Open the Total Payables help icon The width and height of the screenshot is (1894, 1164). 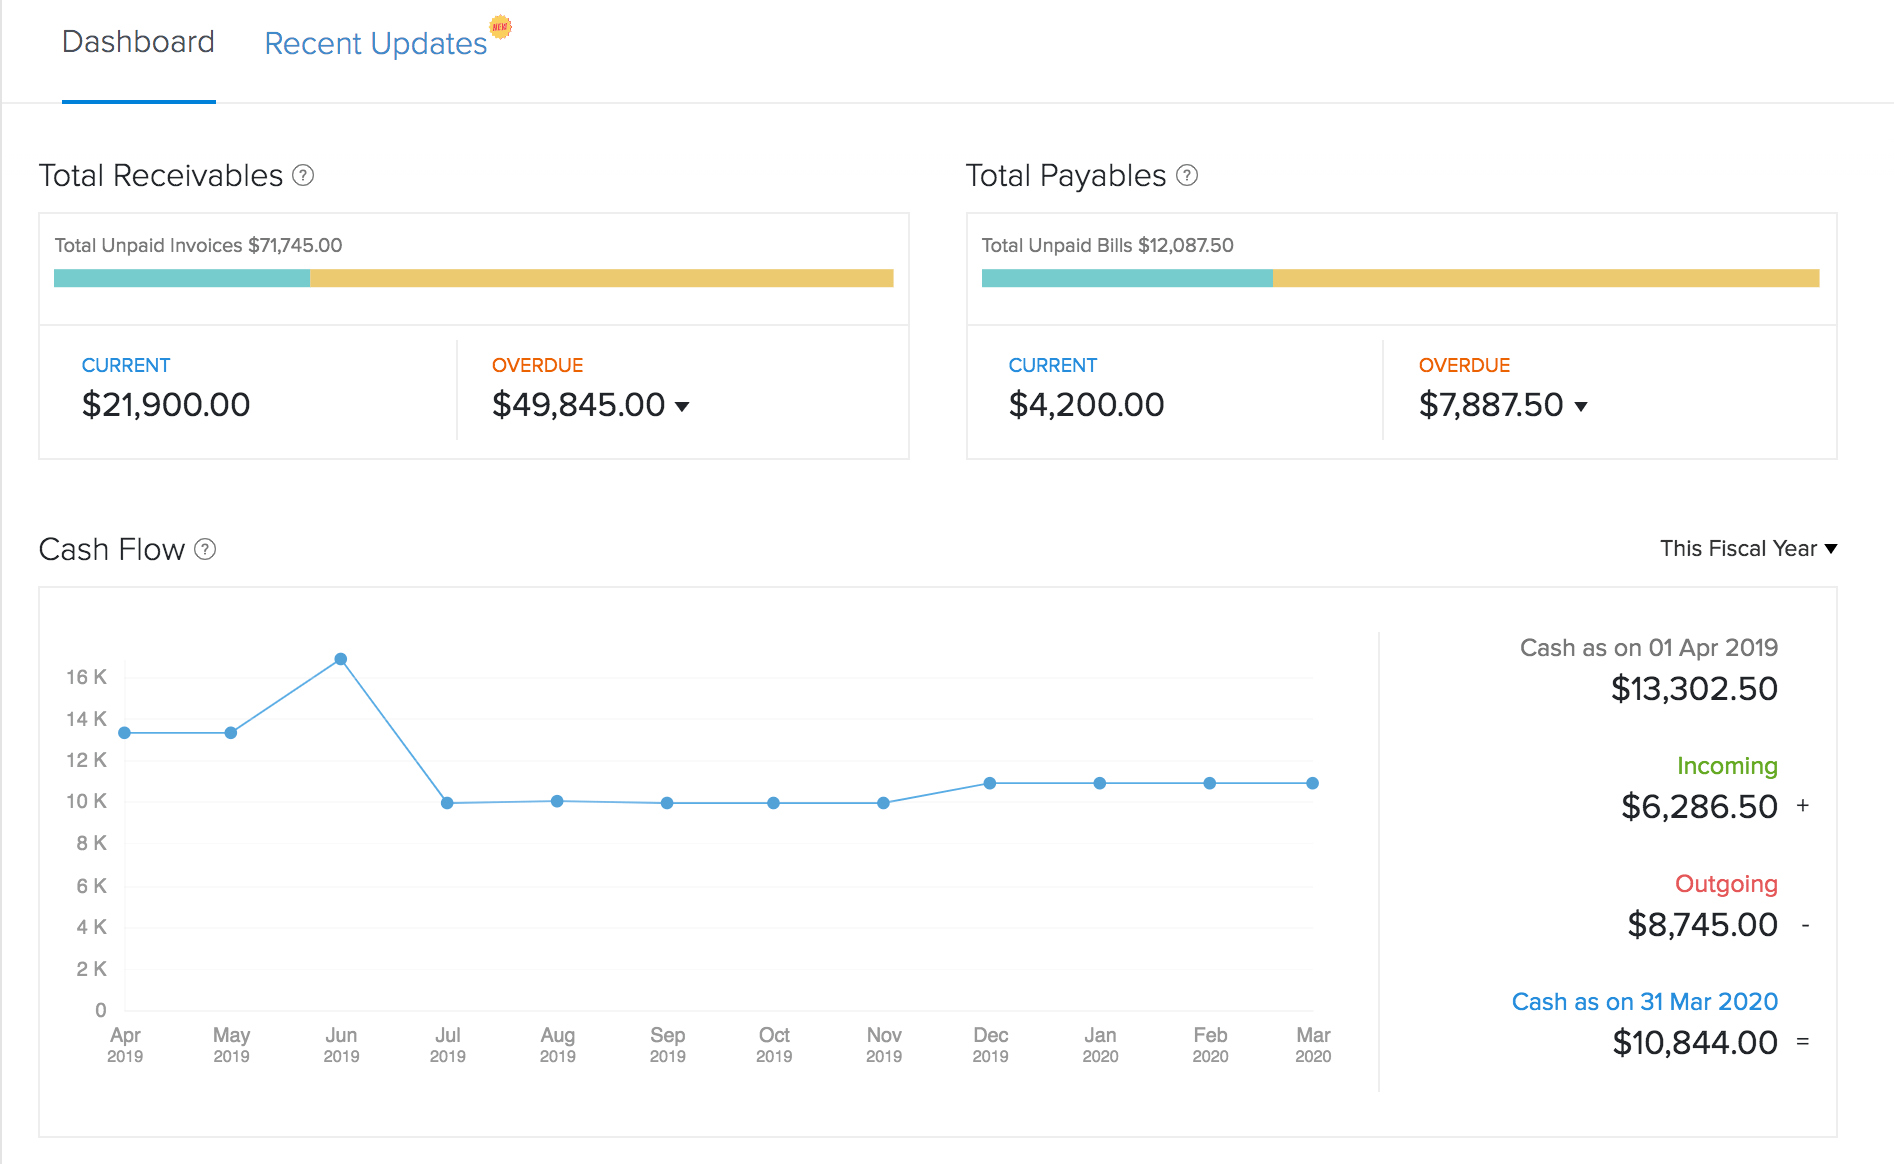pyautogui.click(x=1188, y=176)
